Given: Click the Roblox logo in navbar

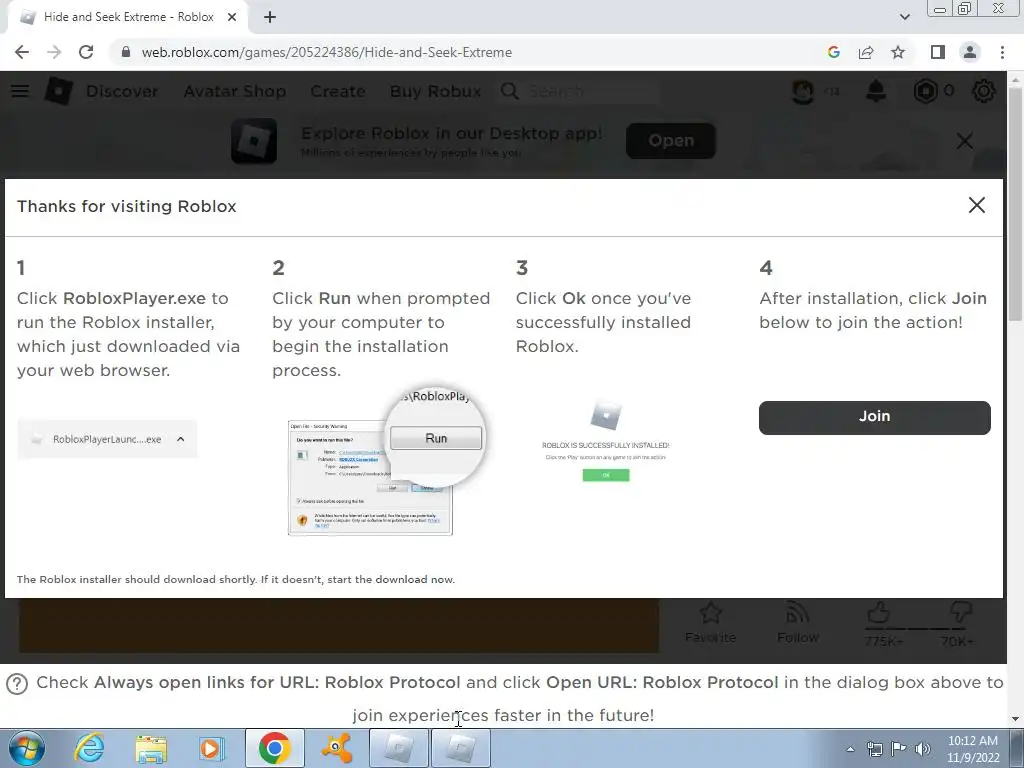Looking at the screenshot, I should click(x=58, y=91).
